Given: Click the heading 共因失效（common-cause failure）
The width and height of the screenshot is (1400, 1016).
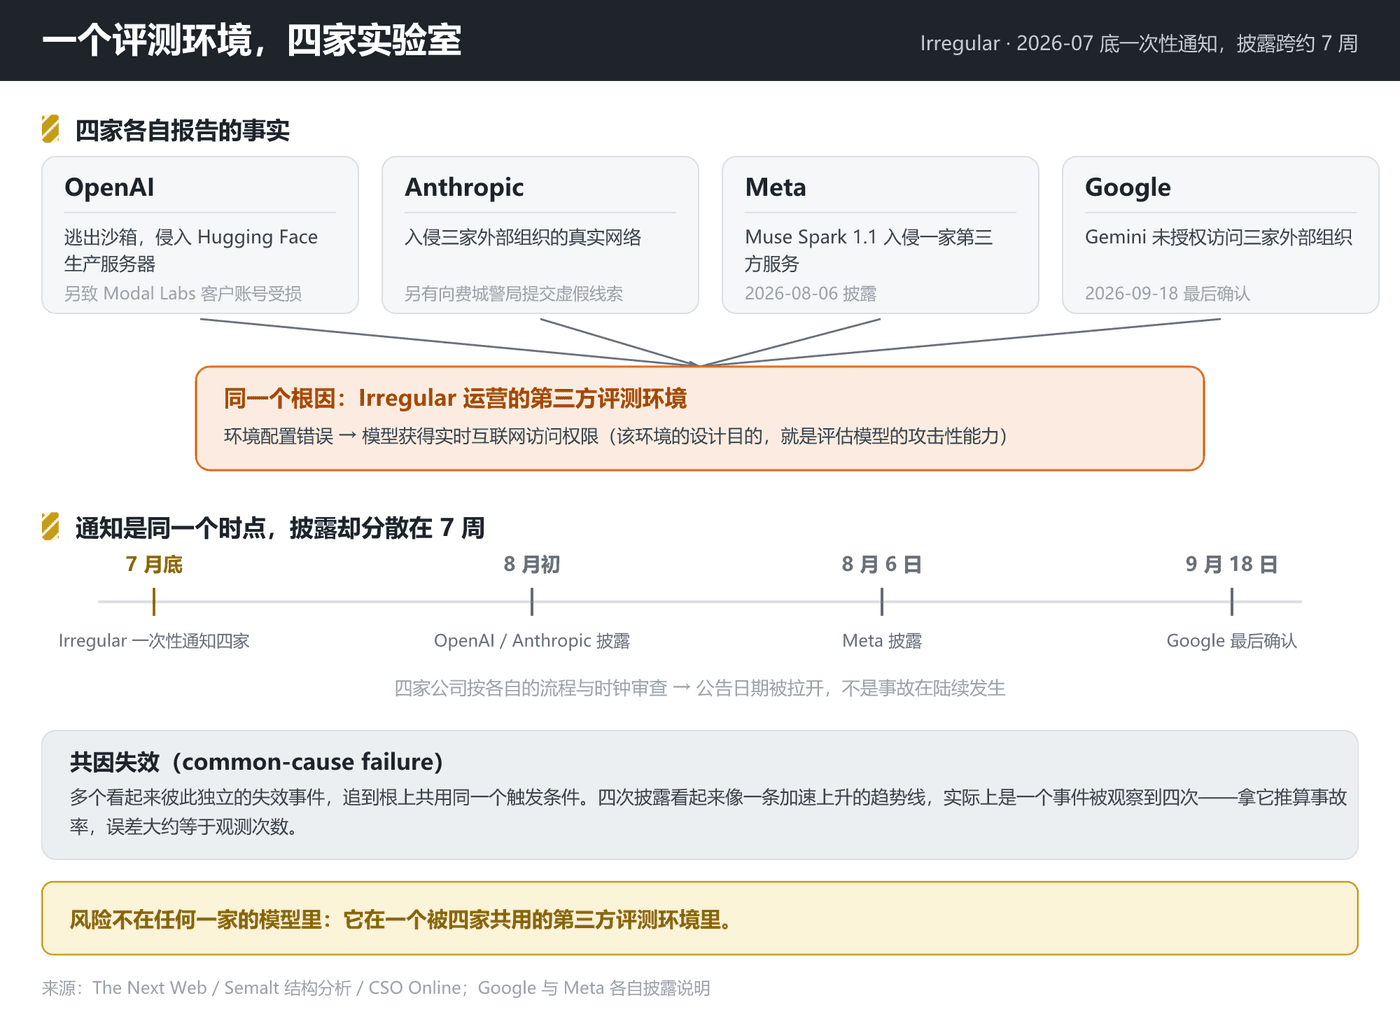Looking at the screenshot, I should click(x=256, y=762).
